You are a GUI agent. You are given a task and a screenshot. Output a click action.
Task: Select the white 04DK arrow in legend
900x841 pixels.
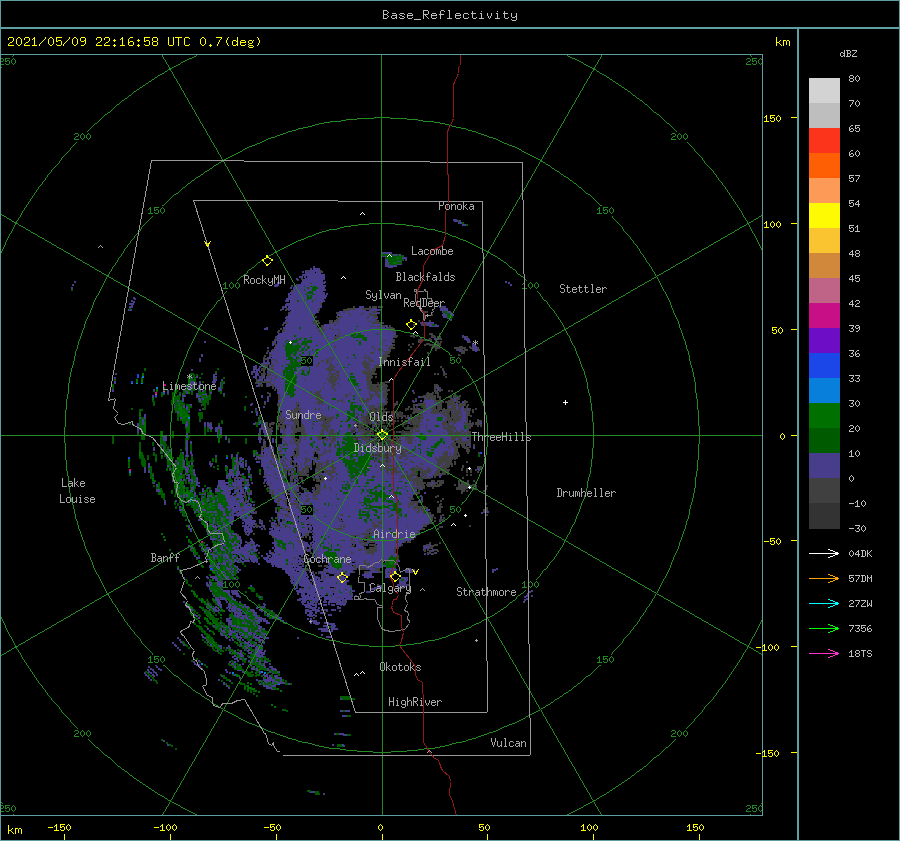click(824, 553)
